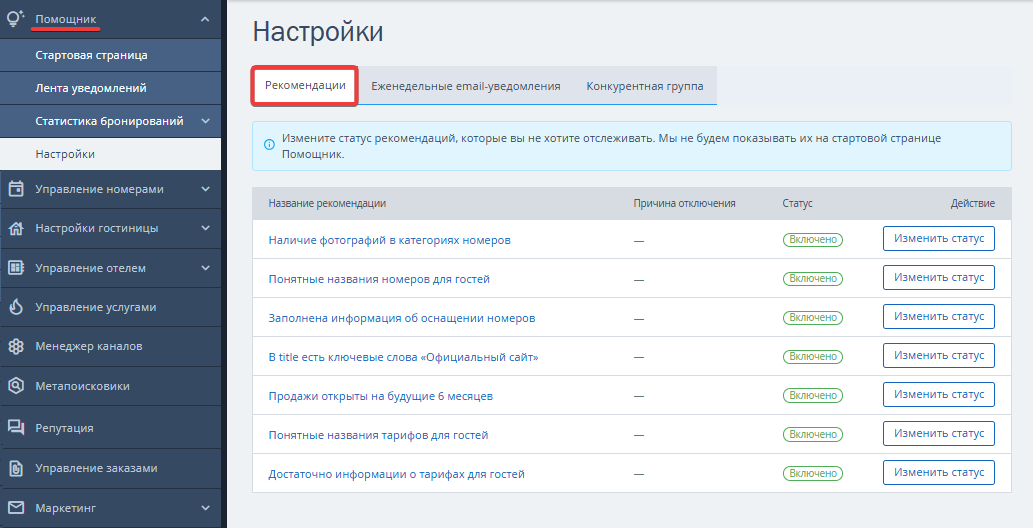
Task: Click Включено badge for Понятные названия тарифов
Action: click(x=813, y=434)
